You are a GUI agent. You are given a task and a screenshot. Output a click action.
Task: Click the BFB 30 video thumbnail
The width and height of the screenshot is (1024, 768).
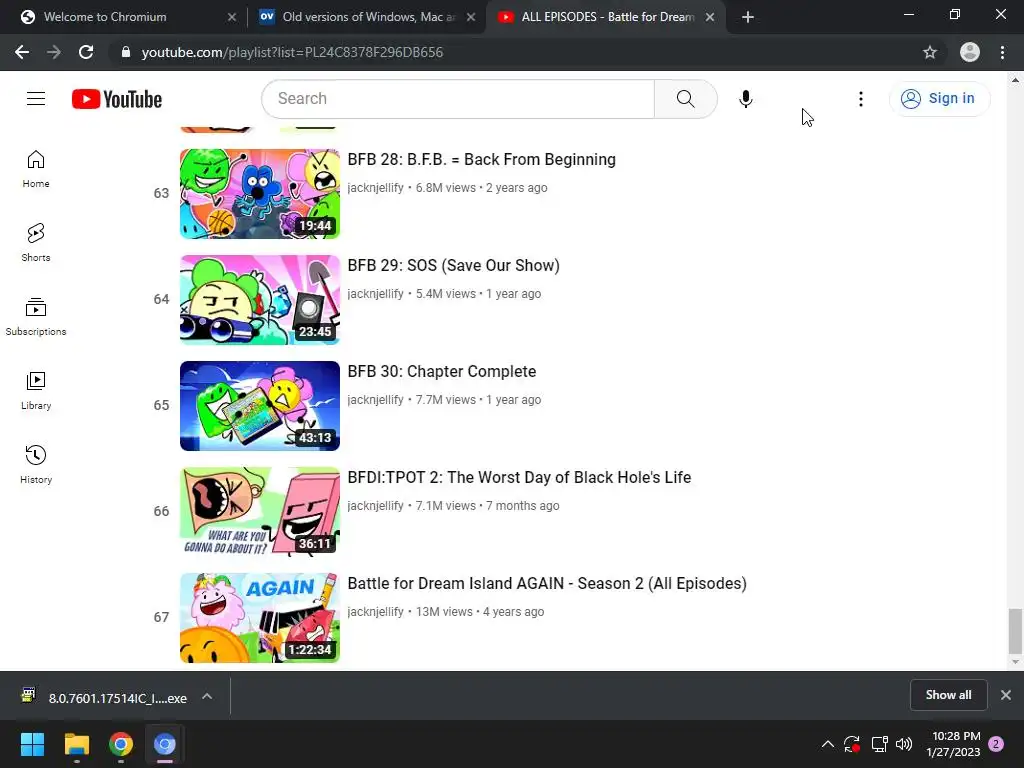260,406
